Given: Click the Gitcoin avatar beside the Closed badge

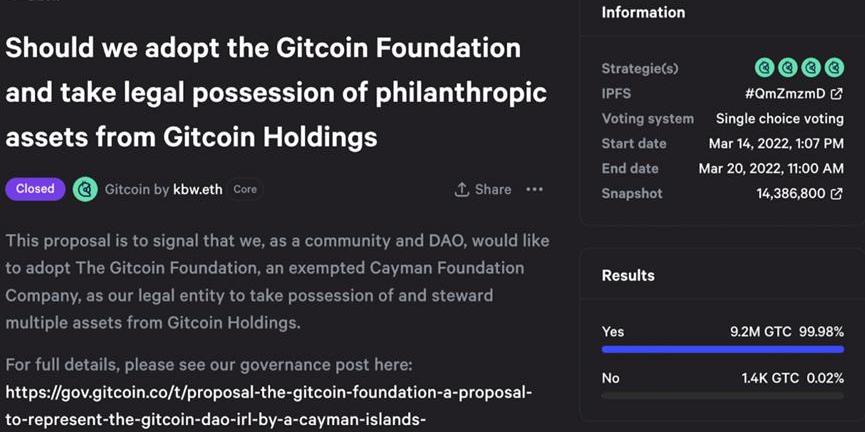Looking at the screenshot, I should [x=86, y=189].
